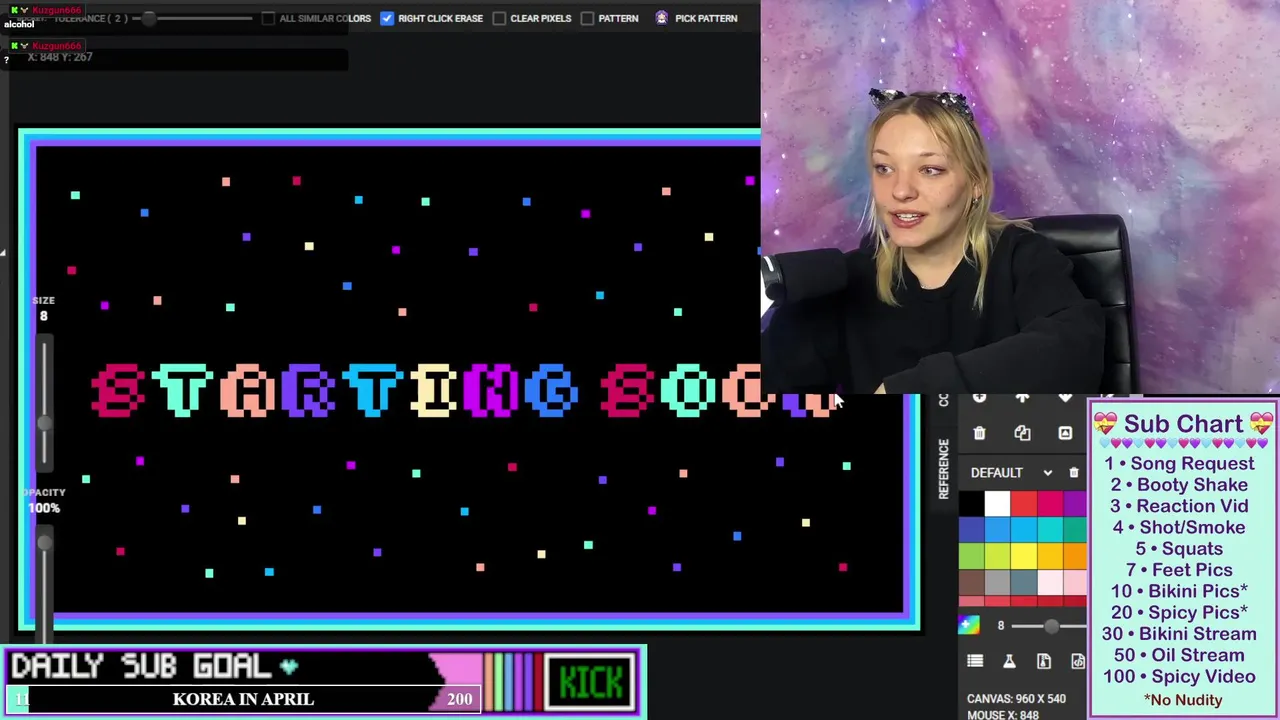Select the gray swatch
This screenshot has height=720, width=1280.
coord(997,582)
